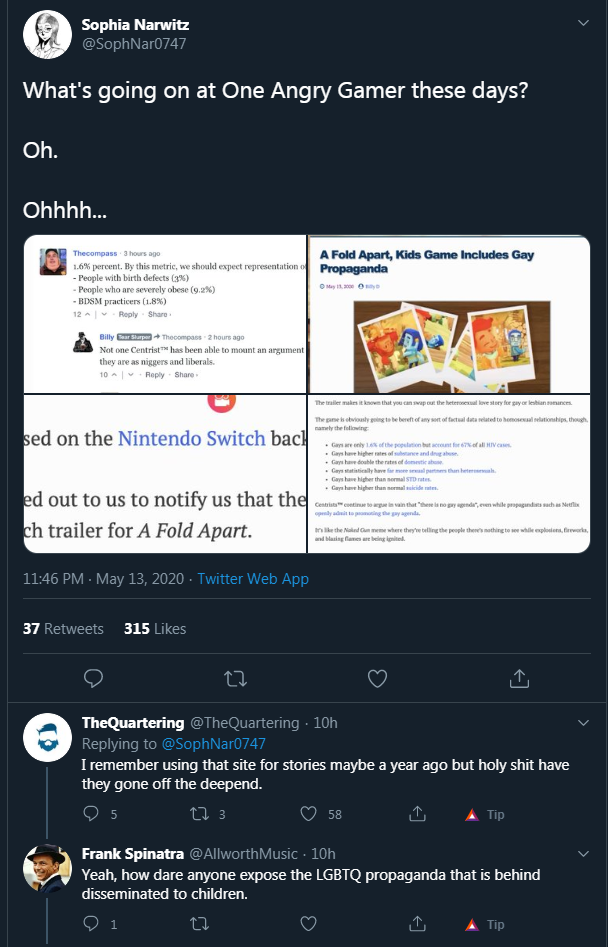The height and width of the screenshot is (947, 608).
Task: Like the main tweet with heart icon
Action: tap(377, 679)
